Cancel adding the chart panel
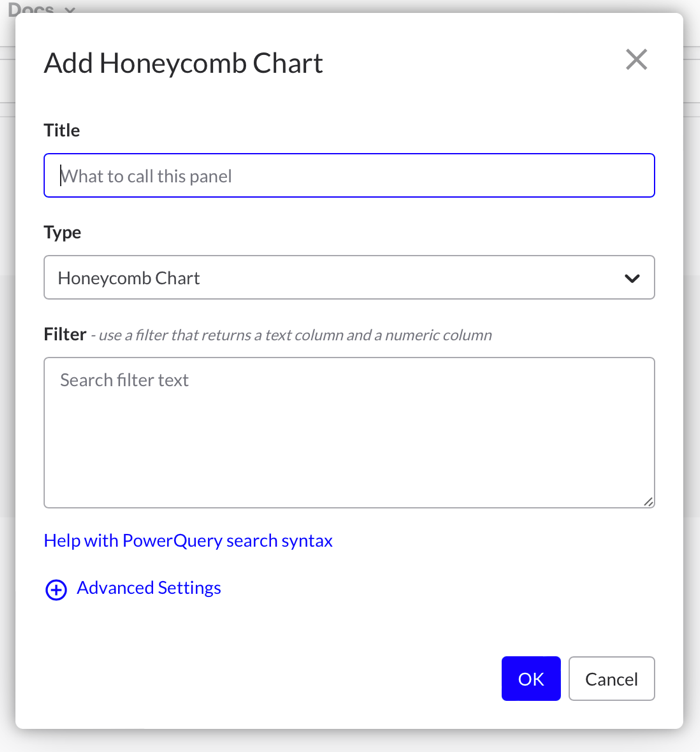 tap(611, 679)
